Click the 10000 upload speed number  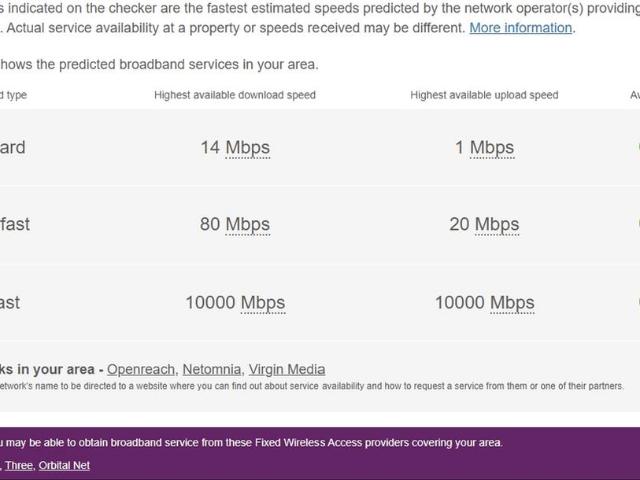(460, 302)
